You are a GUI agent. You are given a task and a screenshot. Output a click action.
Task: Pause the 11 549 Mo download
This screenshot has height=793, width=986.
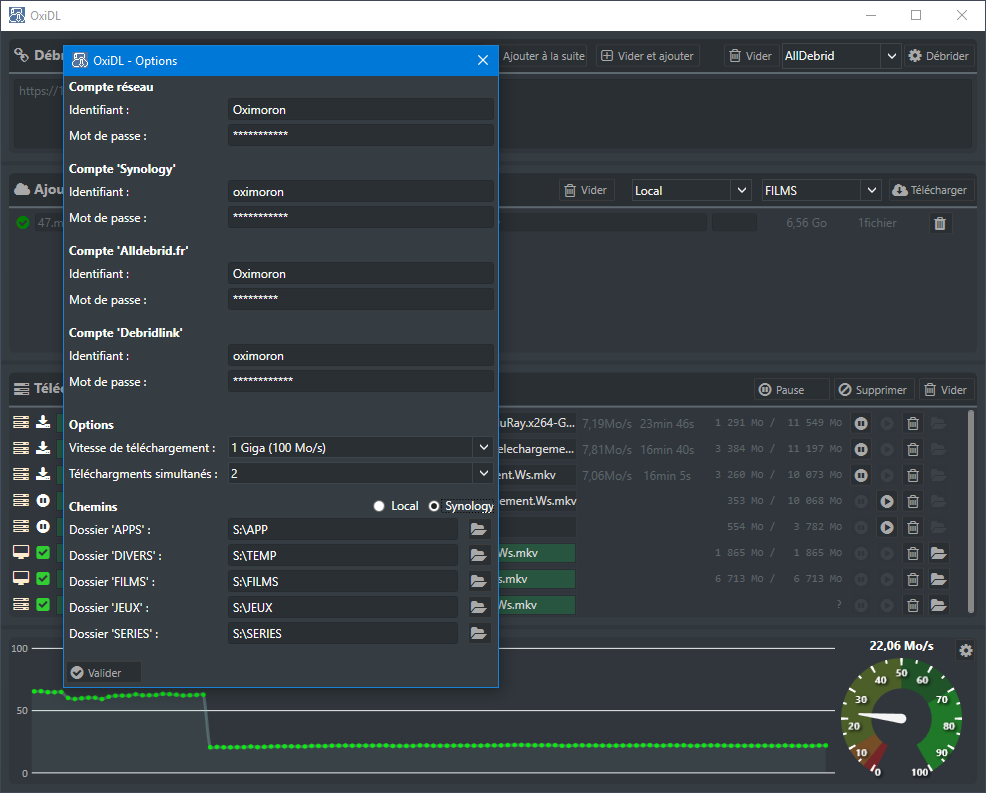(x=861, y=423)
